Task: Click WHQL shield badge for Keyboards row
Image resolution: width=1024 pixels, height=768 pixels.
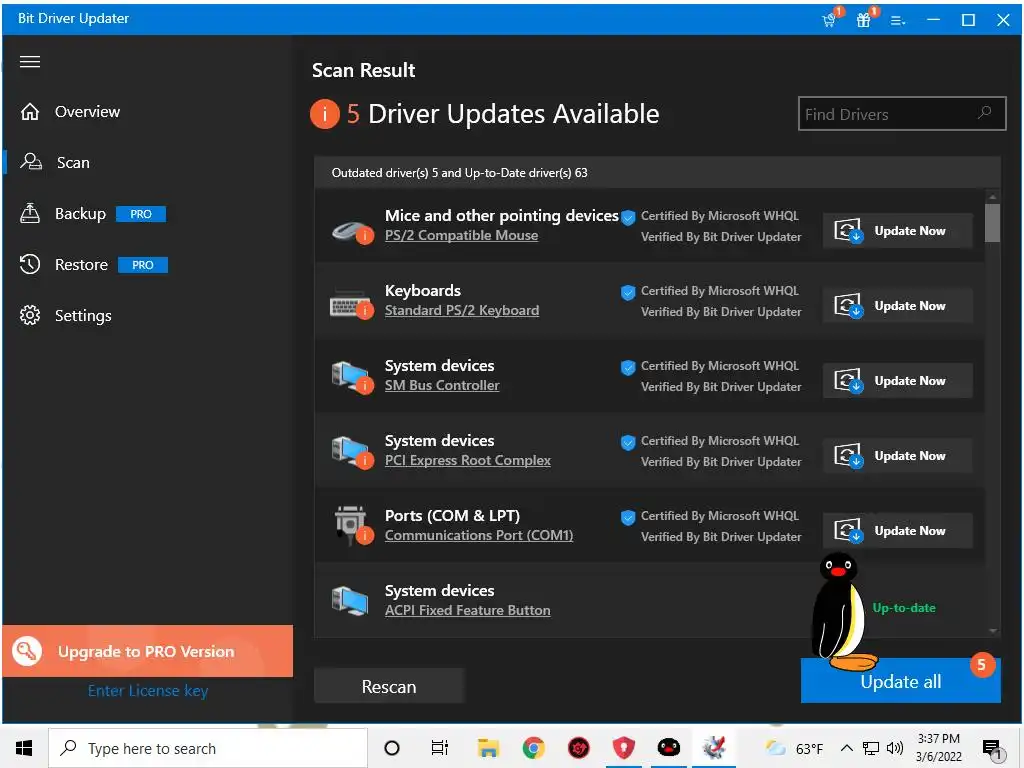Action: (x=628, y=293)
